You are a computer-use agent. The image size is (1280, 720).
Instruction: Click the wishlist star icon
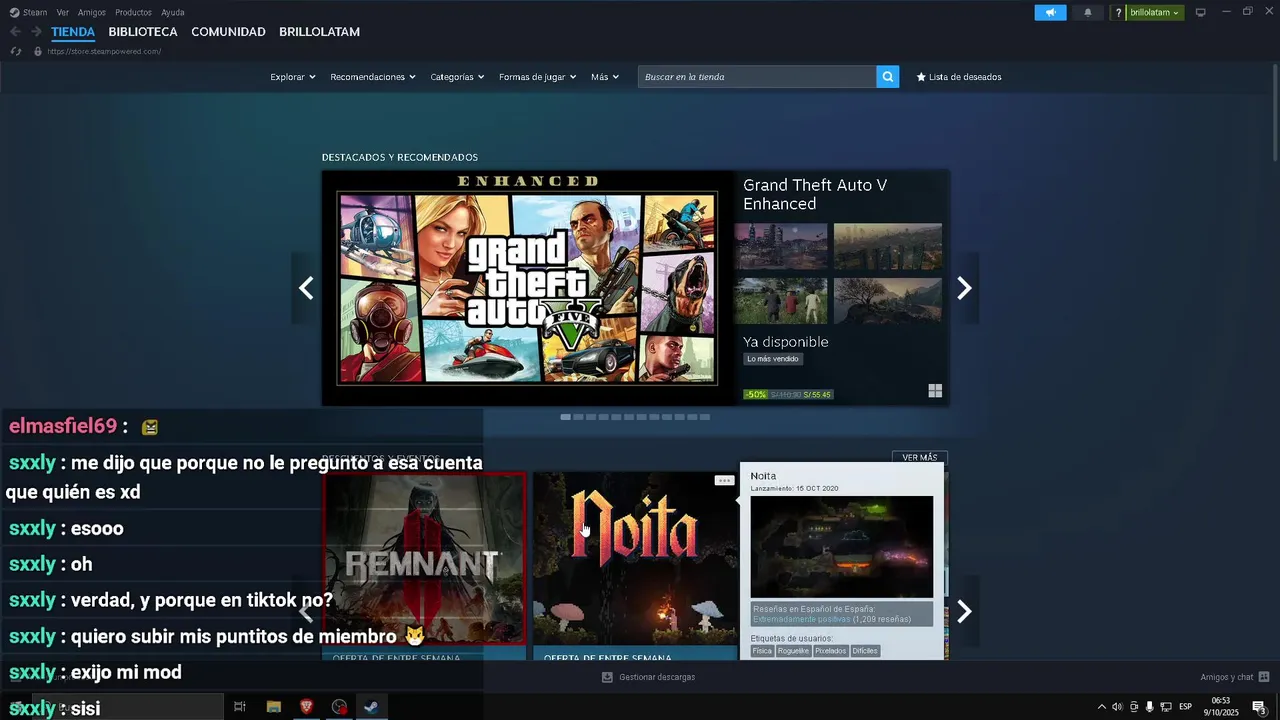coord(921,77)
